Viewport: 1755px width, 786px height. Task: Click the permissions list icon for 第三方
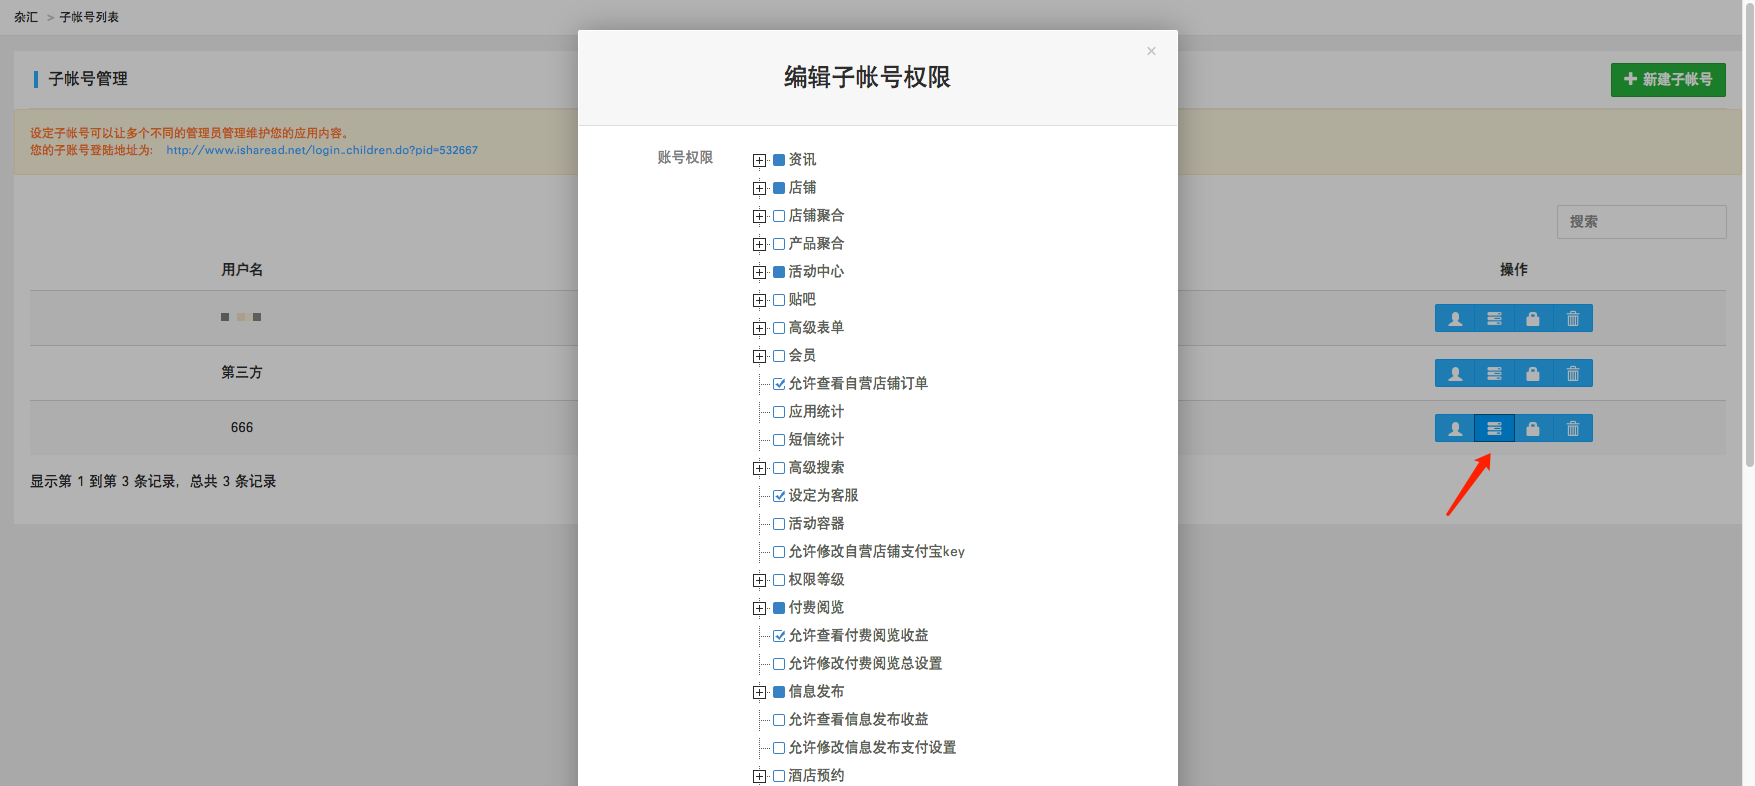(1494, 374)
